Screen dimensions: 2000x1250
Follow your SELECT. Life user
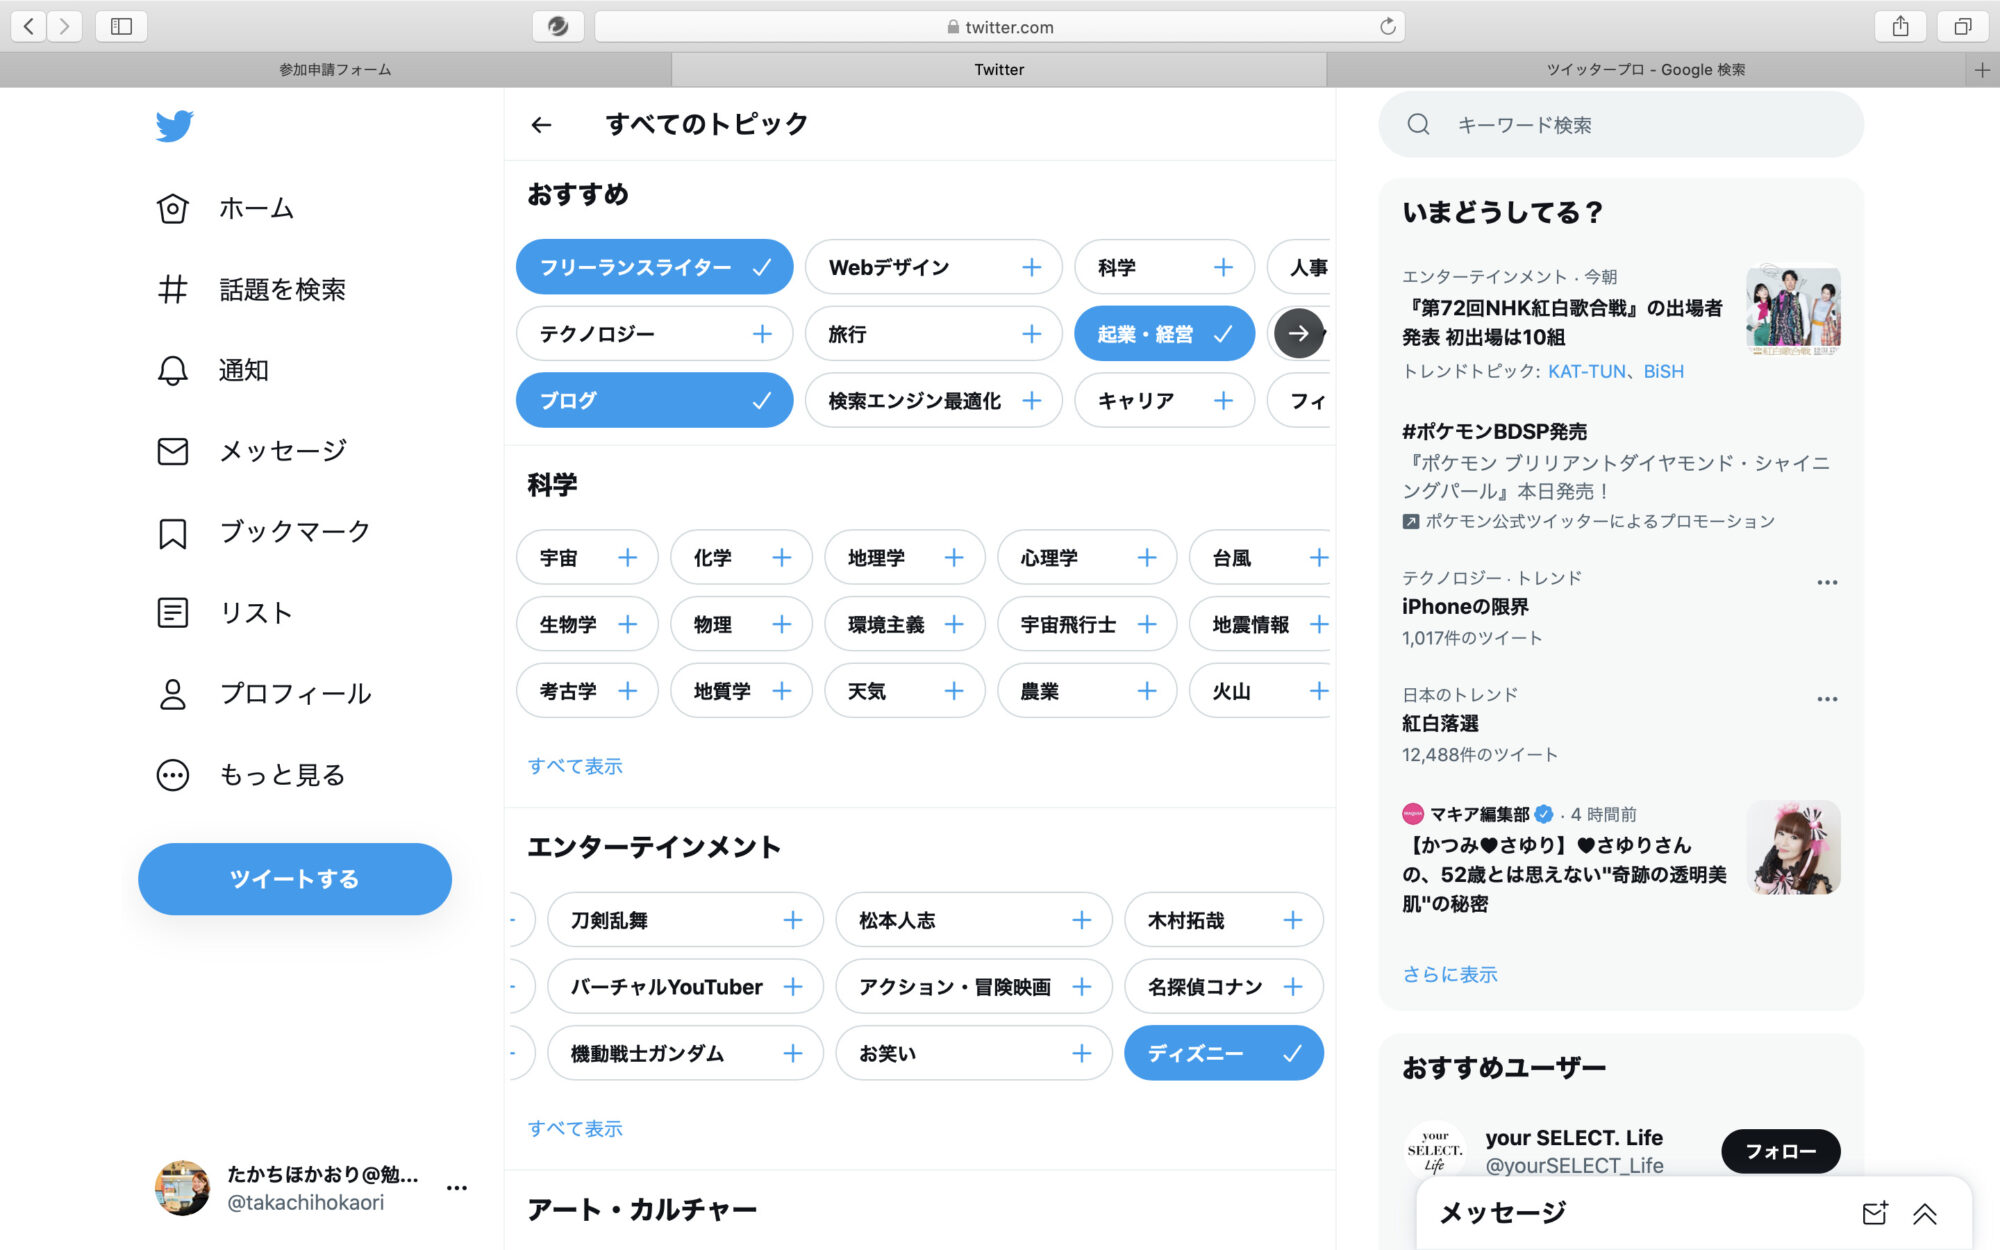[x=1780, y=1151]
